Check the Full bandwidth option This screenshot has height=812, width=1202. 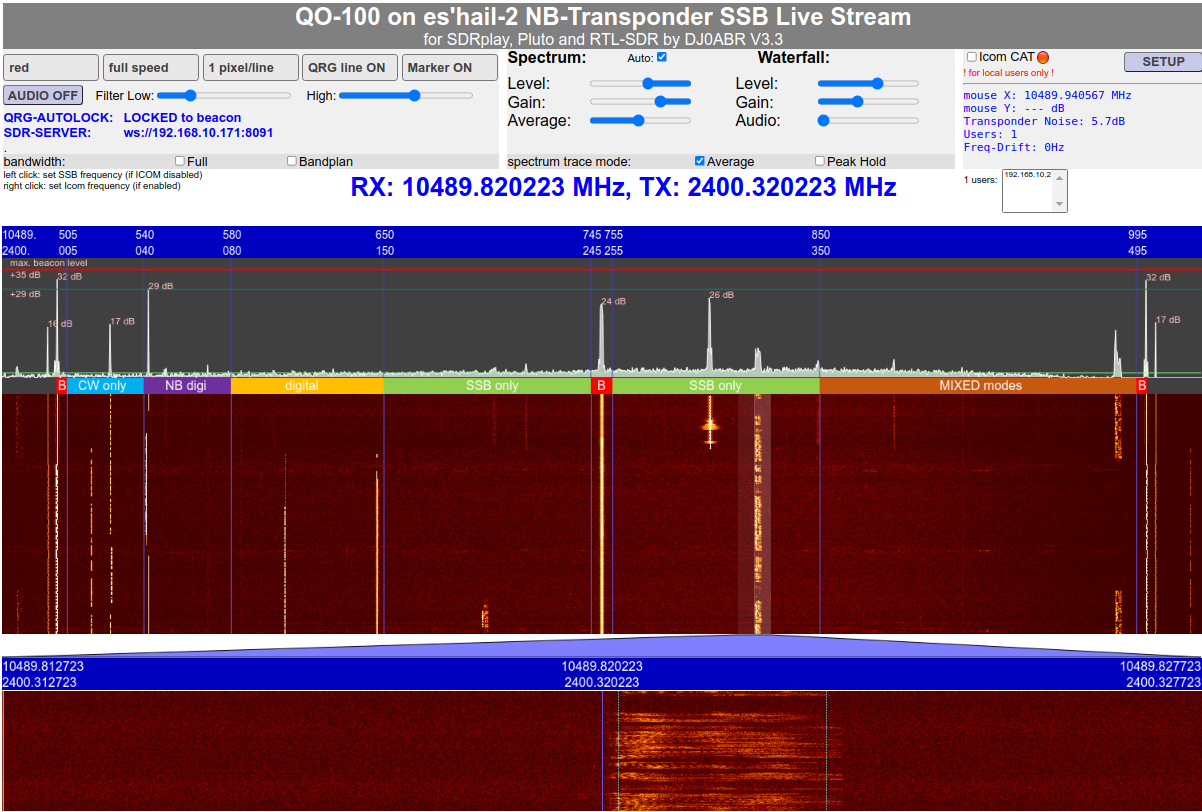[x=180, y=161]
